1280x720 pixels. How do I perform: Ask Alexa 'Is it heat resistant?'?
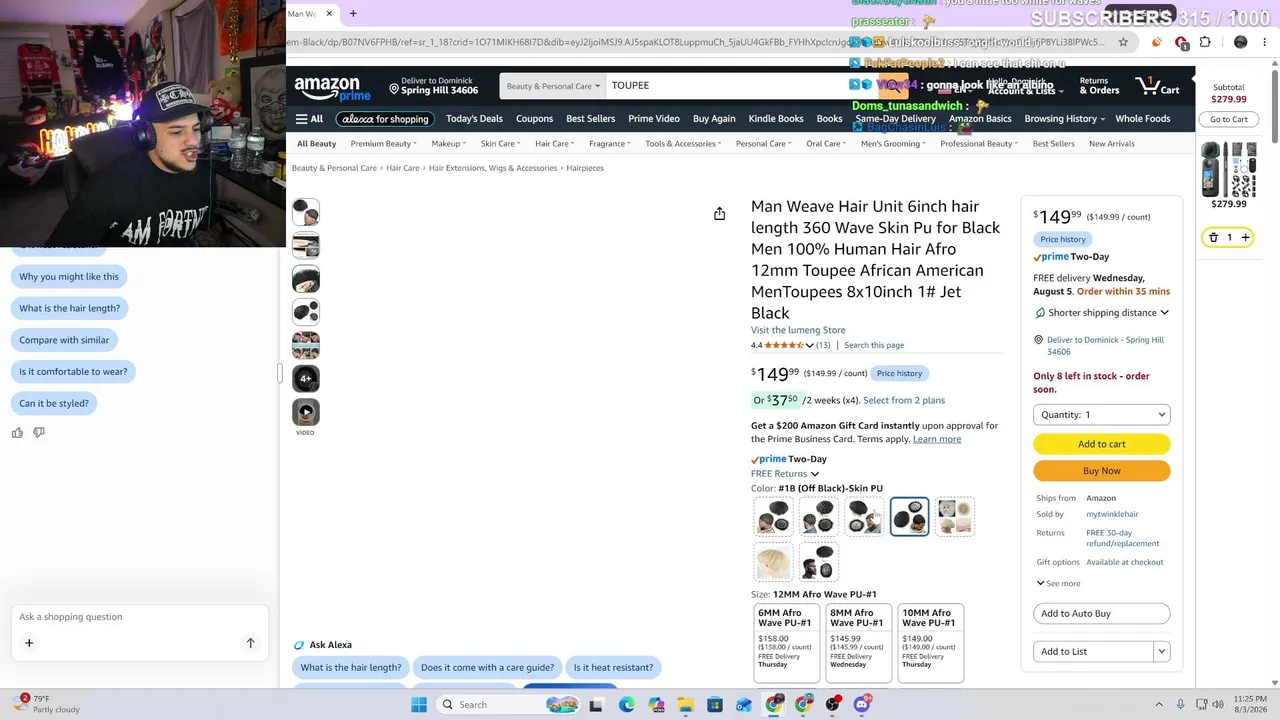point(613,668)
